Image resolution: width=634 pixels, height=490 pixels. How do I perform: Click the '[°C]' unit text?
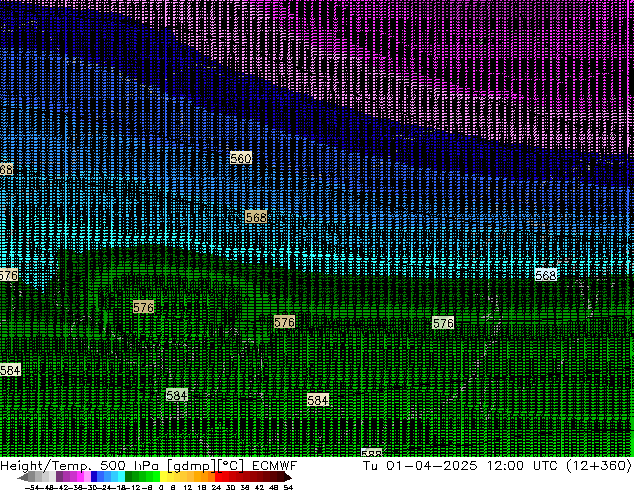pos(231,466)
